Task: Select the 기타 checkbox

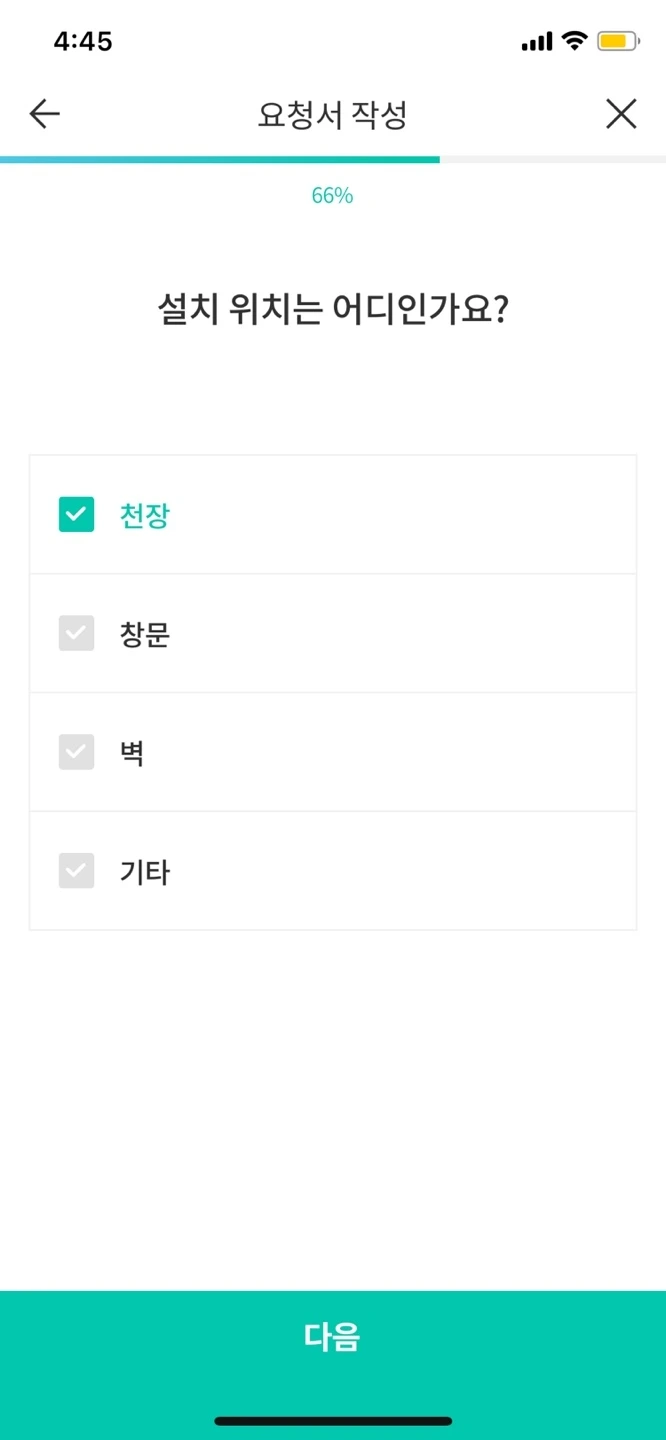Action: pyautogui.click(x=77, y=870)
